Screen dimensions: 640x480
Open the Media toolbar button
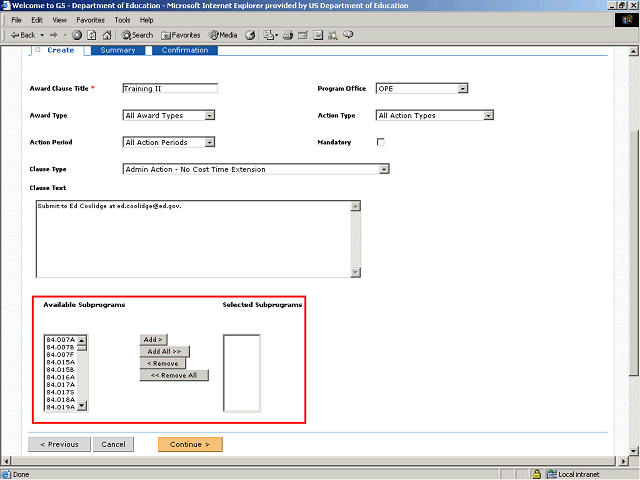coord(223,35)
